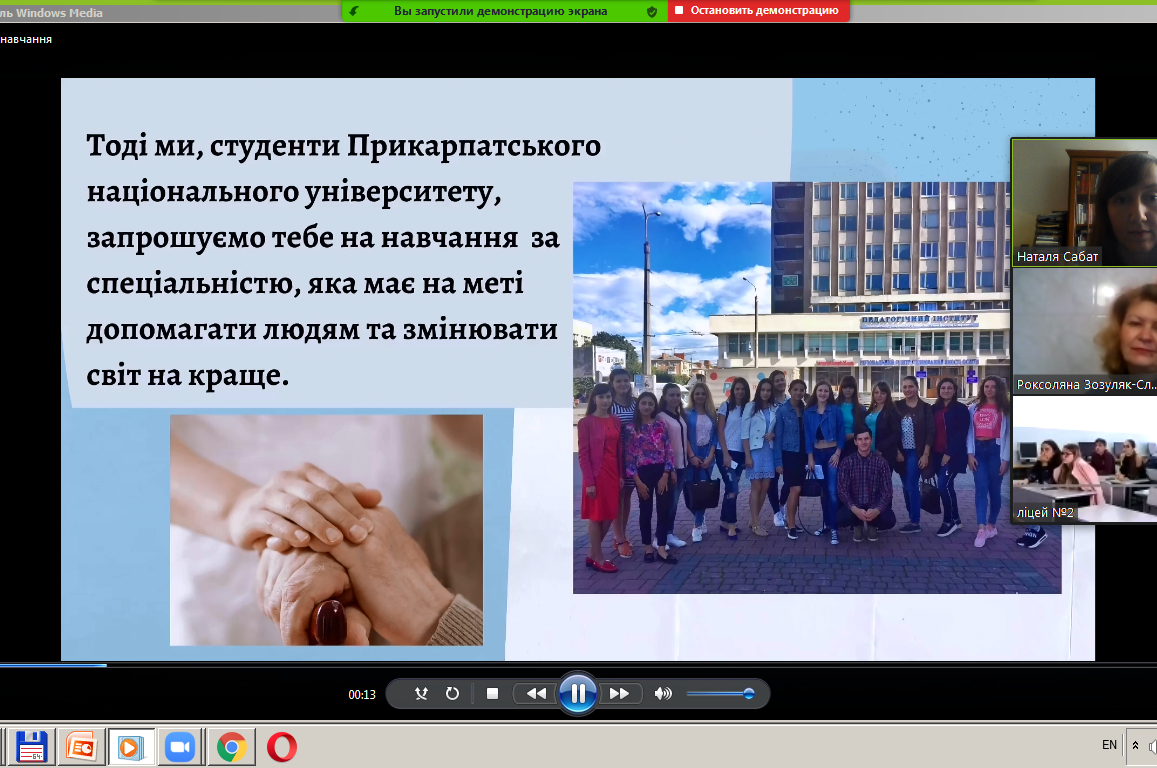Toggle shuffle mode in the player

[x=421, y=693]
